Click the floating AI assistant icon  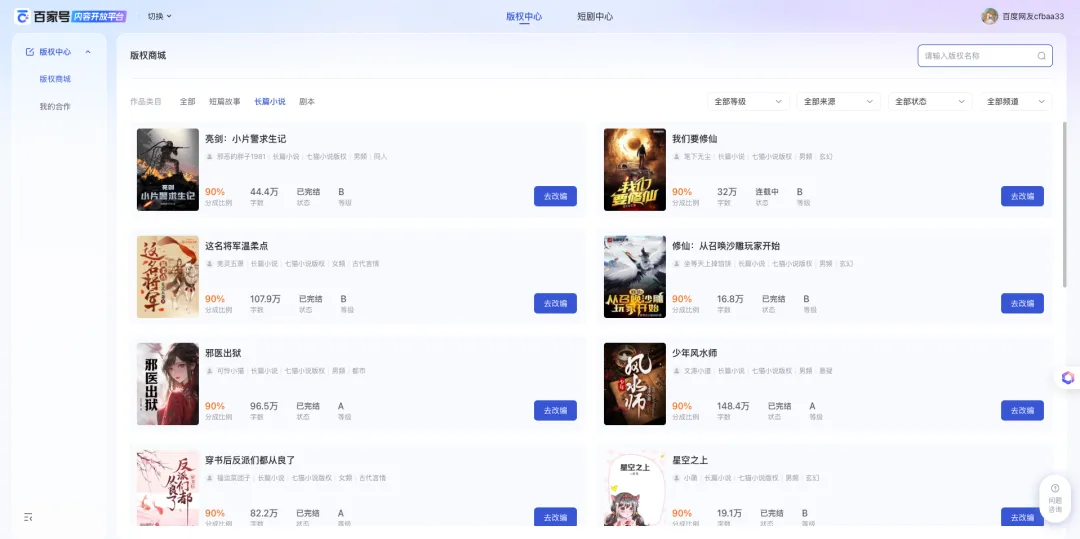[1067, 377]
